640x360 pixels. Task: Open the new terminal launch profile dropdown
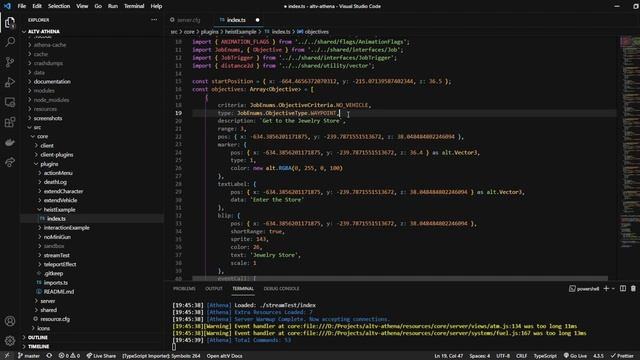point(613,289)
